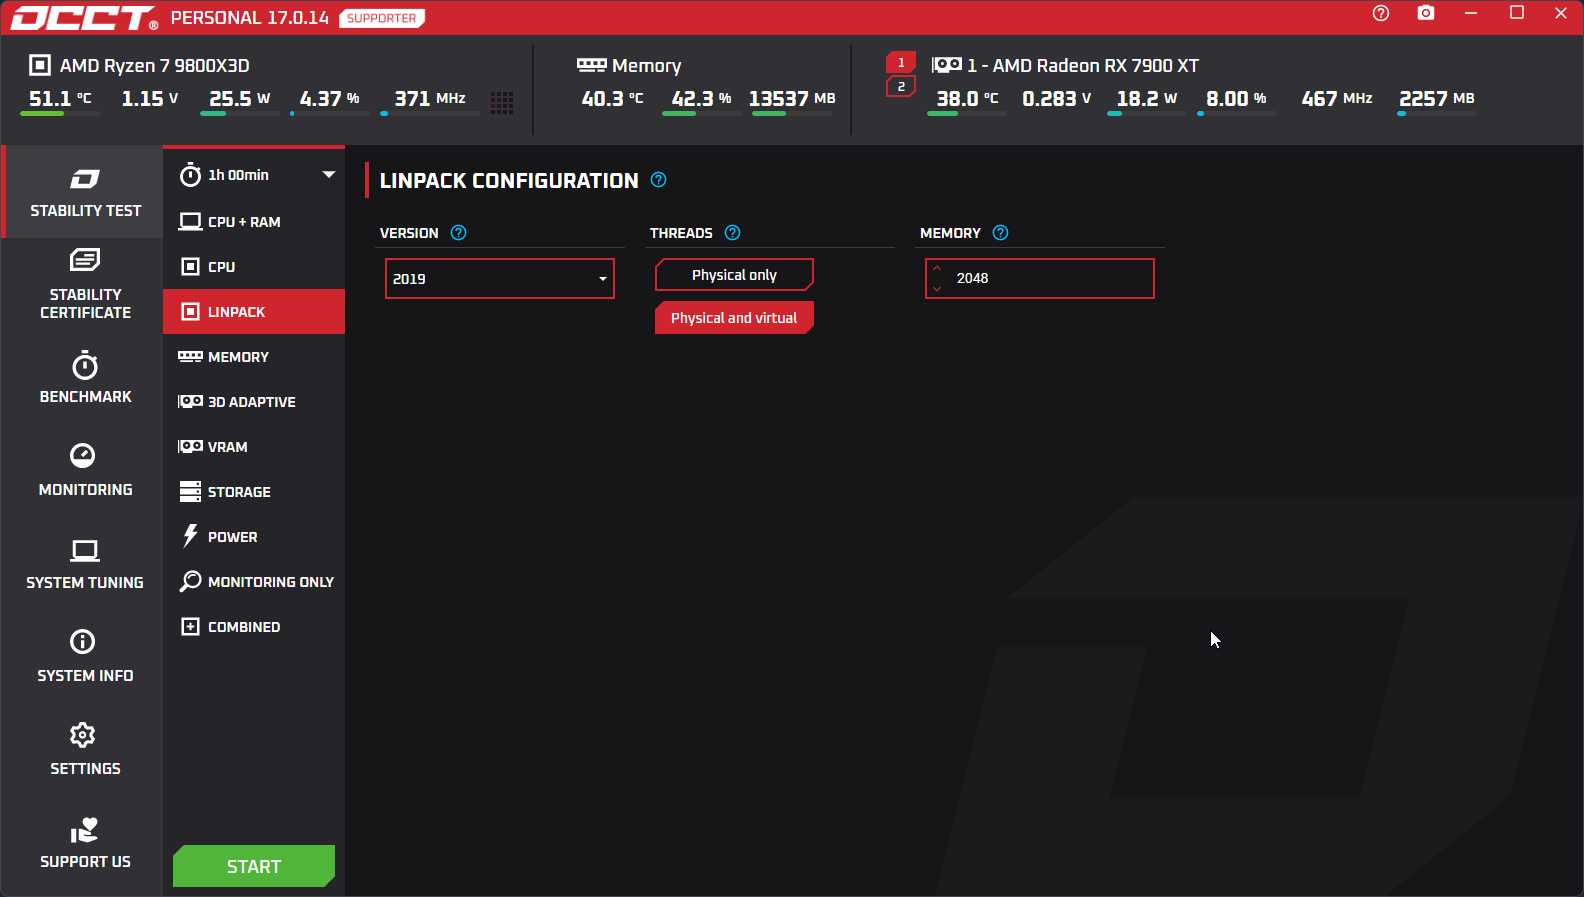Click the GPU voltage 0.283 V reading

point(1057,99)
